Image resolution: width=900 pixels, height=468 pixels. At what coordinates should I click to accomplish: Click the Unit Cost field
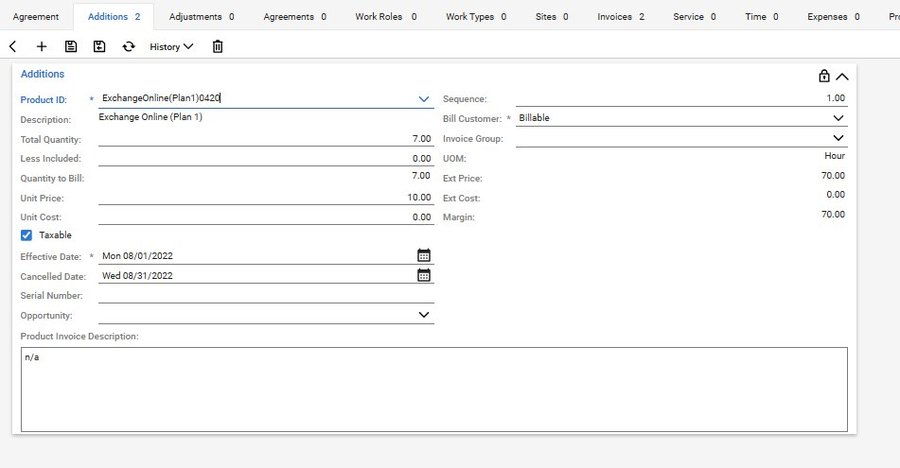(266, 216)
